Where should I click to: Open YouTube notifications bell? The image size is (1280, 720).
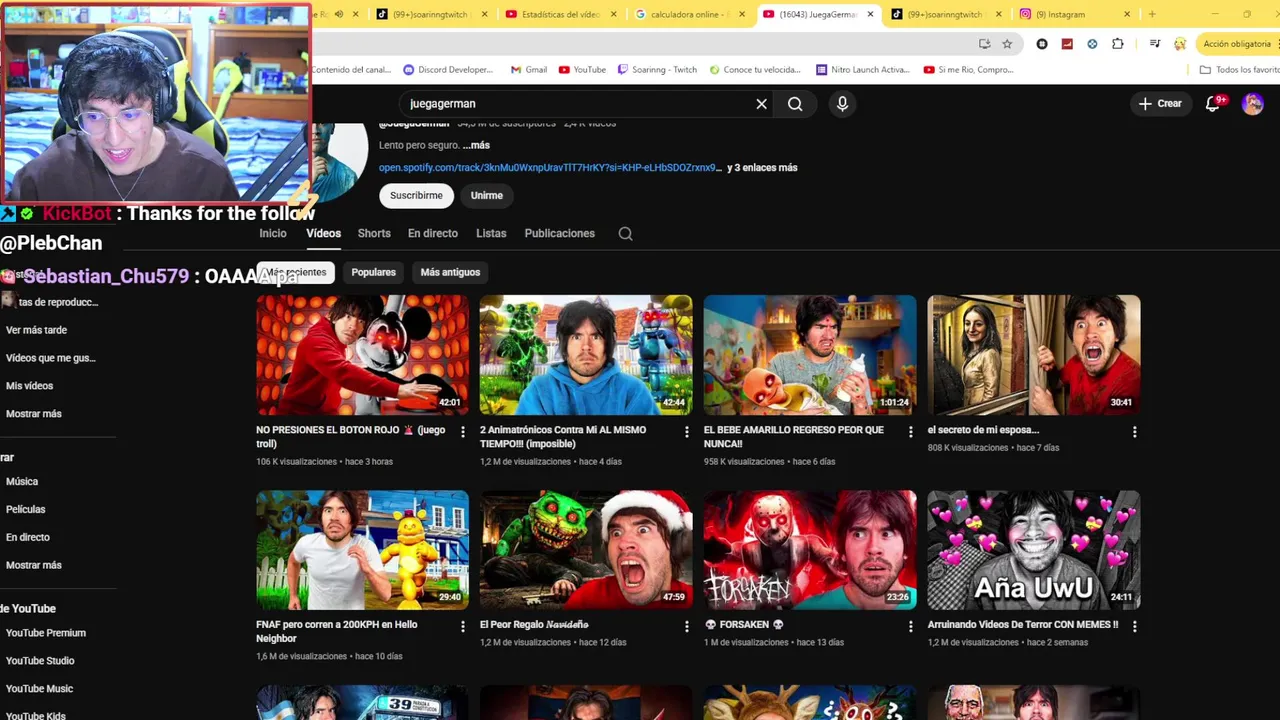1213,103
